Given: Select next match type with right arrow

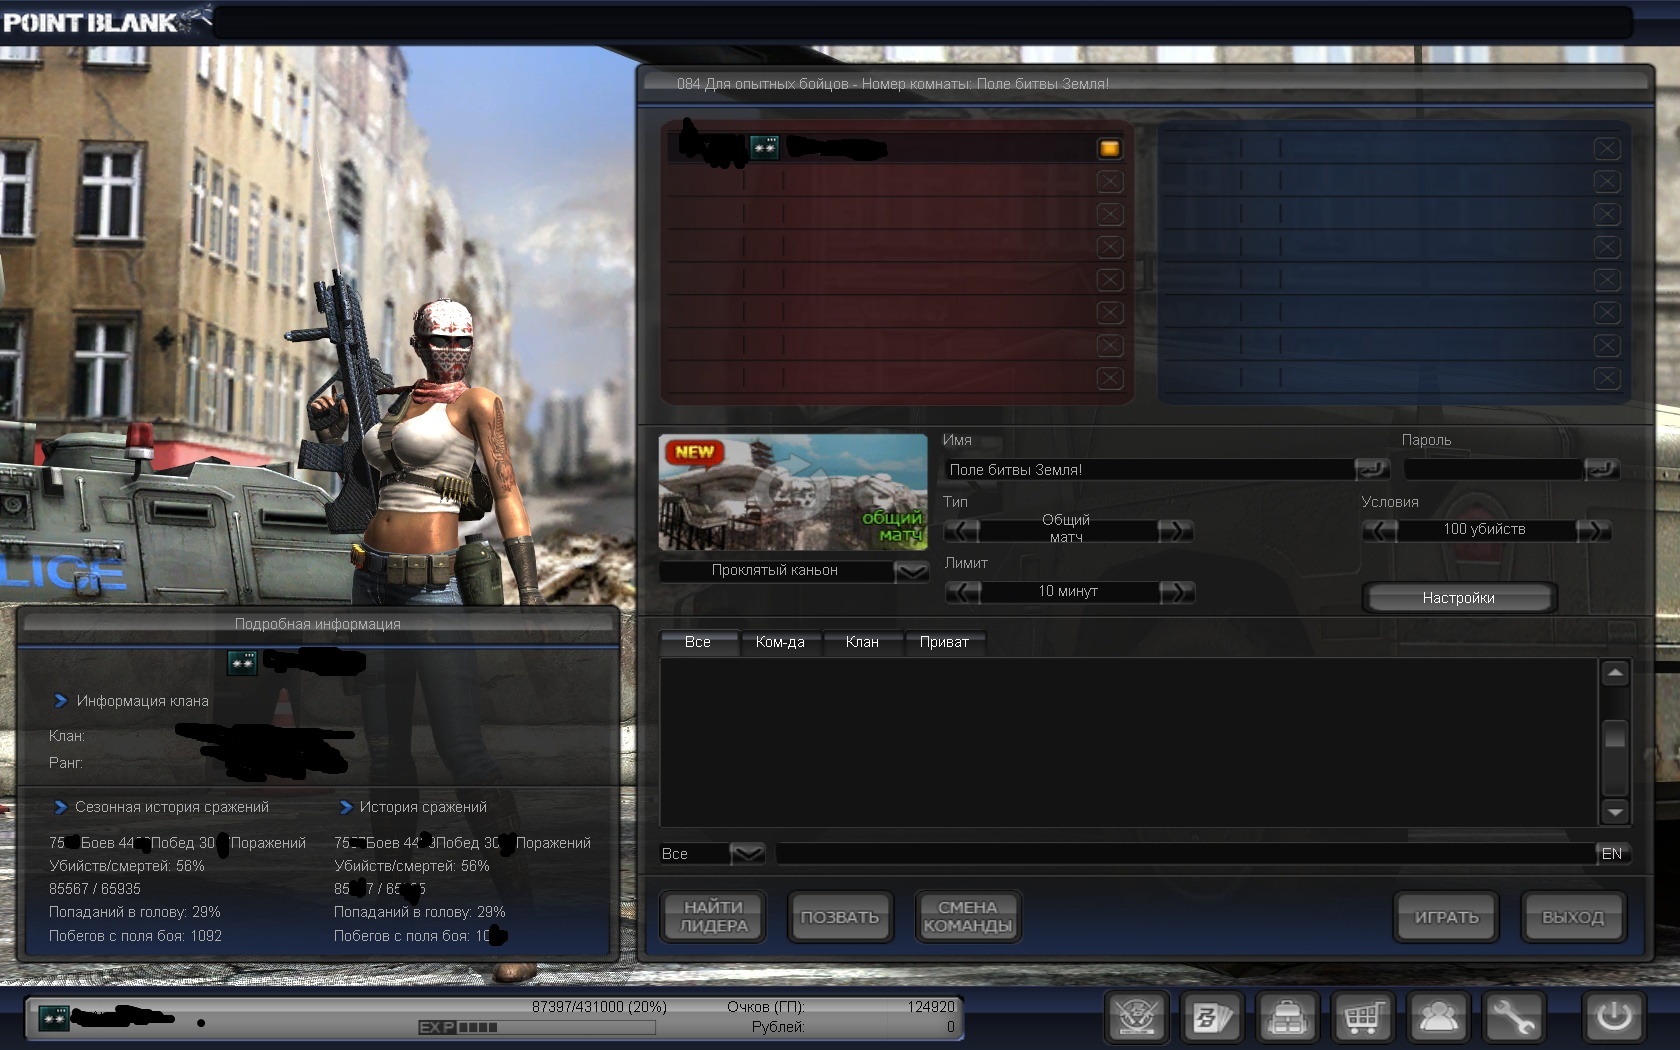Looking at the screenshot, I should tap(1176, 530).
